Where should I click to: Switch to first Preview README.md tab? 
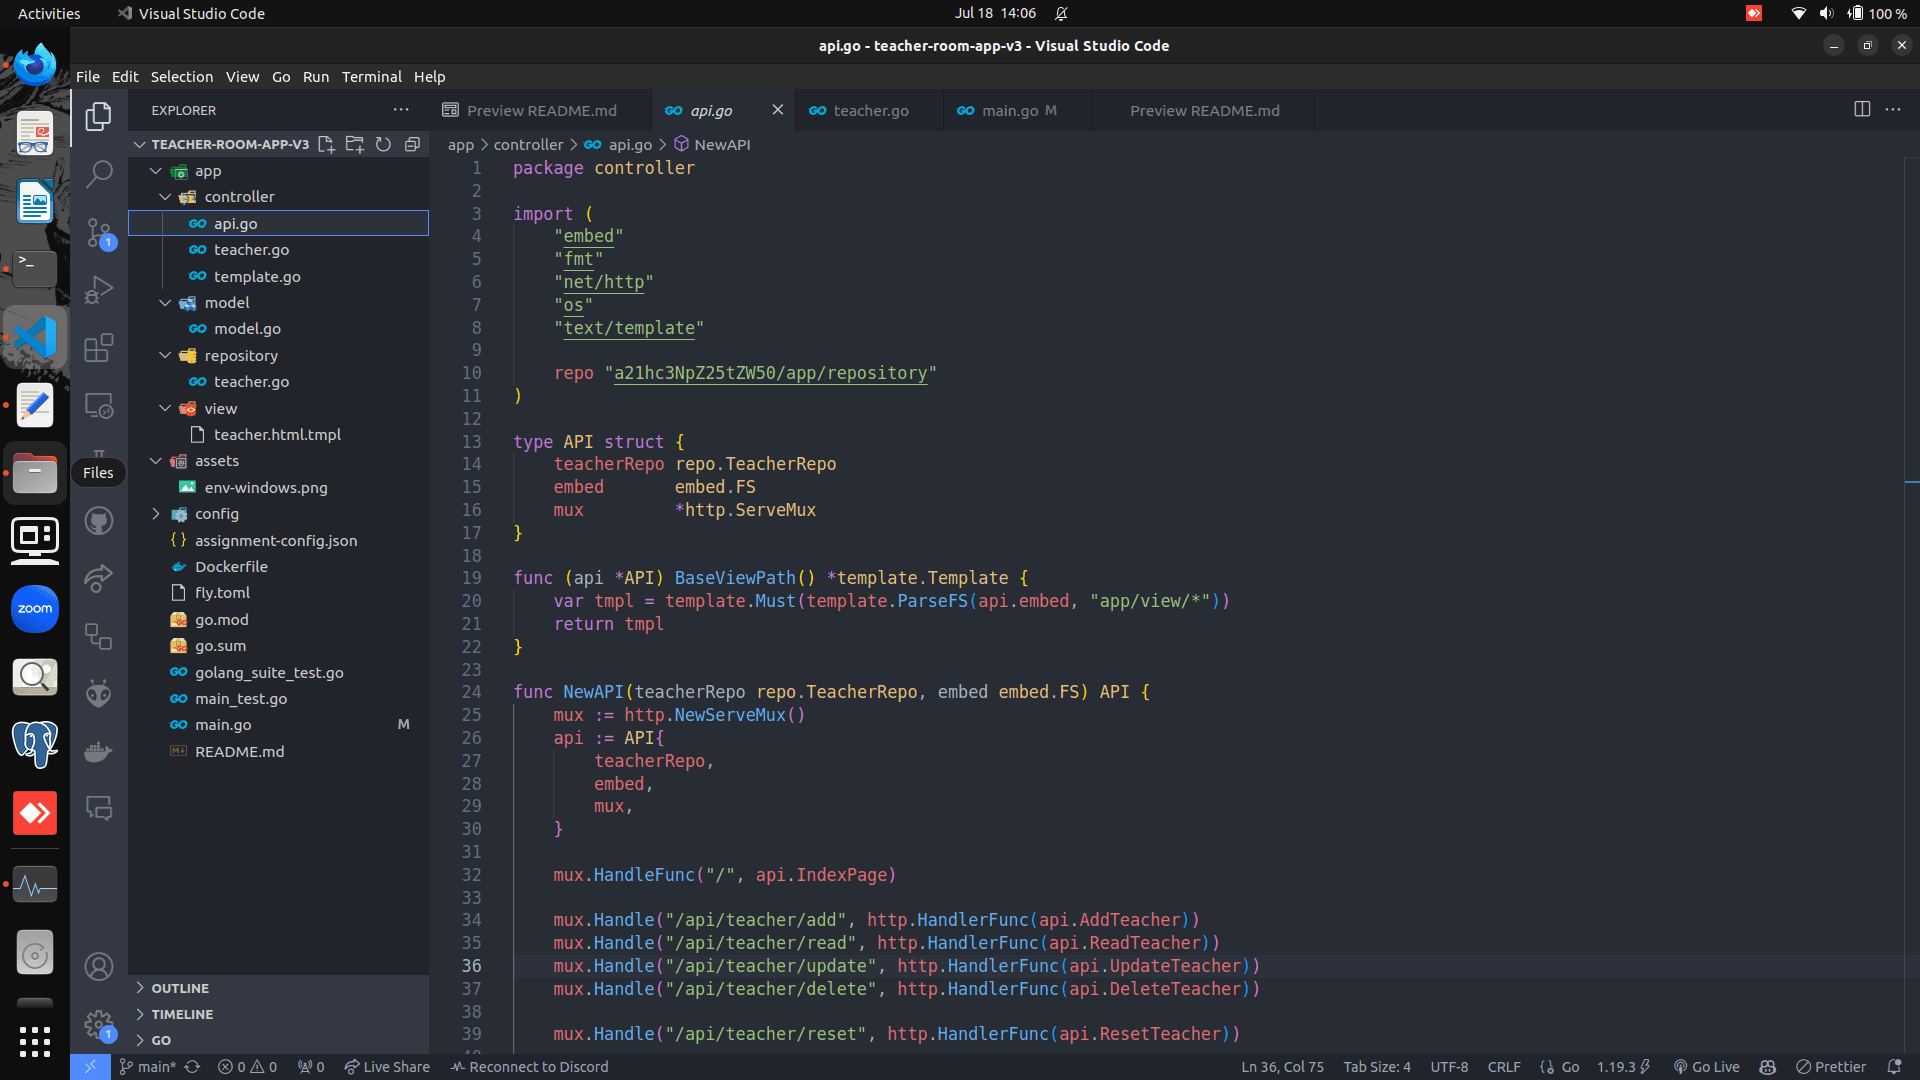click(x=541, y=110)
